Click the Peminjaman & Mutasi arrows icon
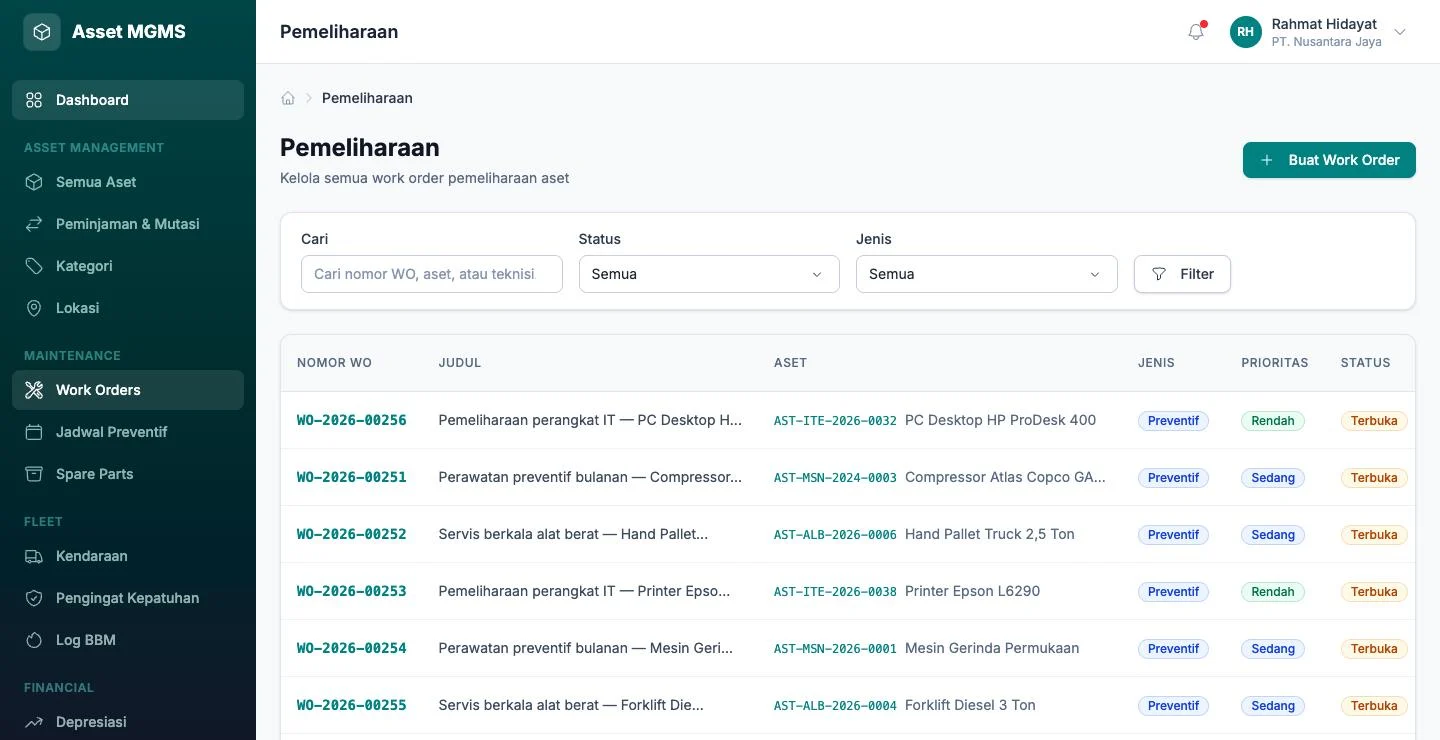The height and width of the screenshot is (740, 1440). pos(34,224)
